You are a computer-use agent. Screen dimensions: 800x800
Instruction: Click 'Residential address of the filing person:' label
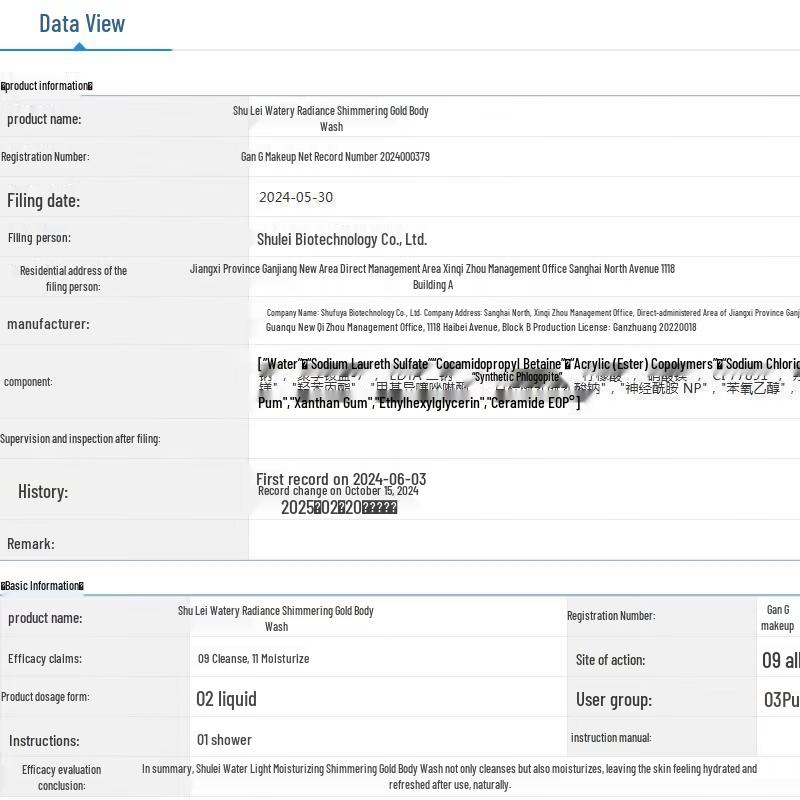point(73,279)
